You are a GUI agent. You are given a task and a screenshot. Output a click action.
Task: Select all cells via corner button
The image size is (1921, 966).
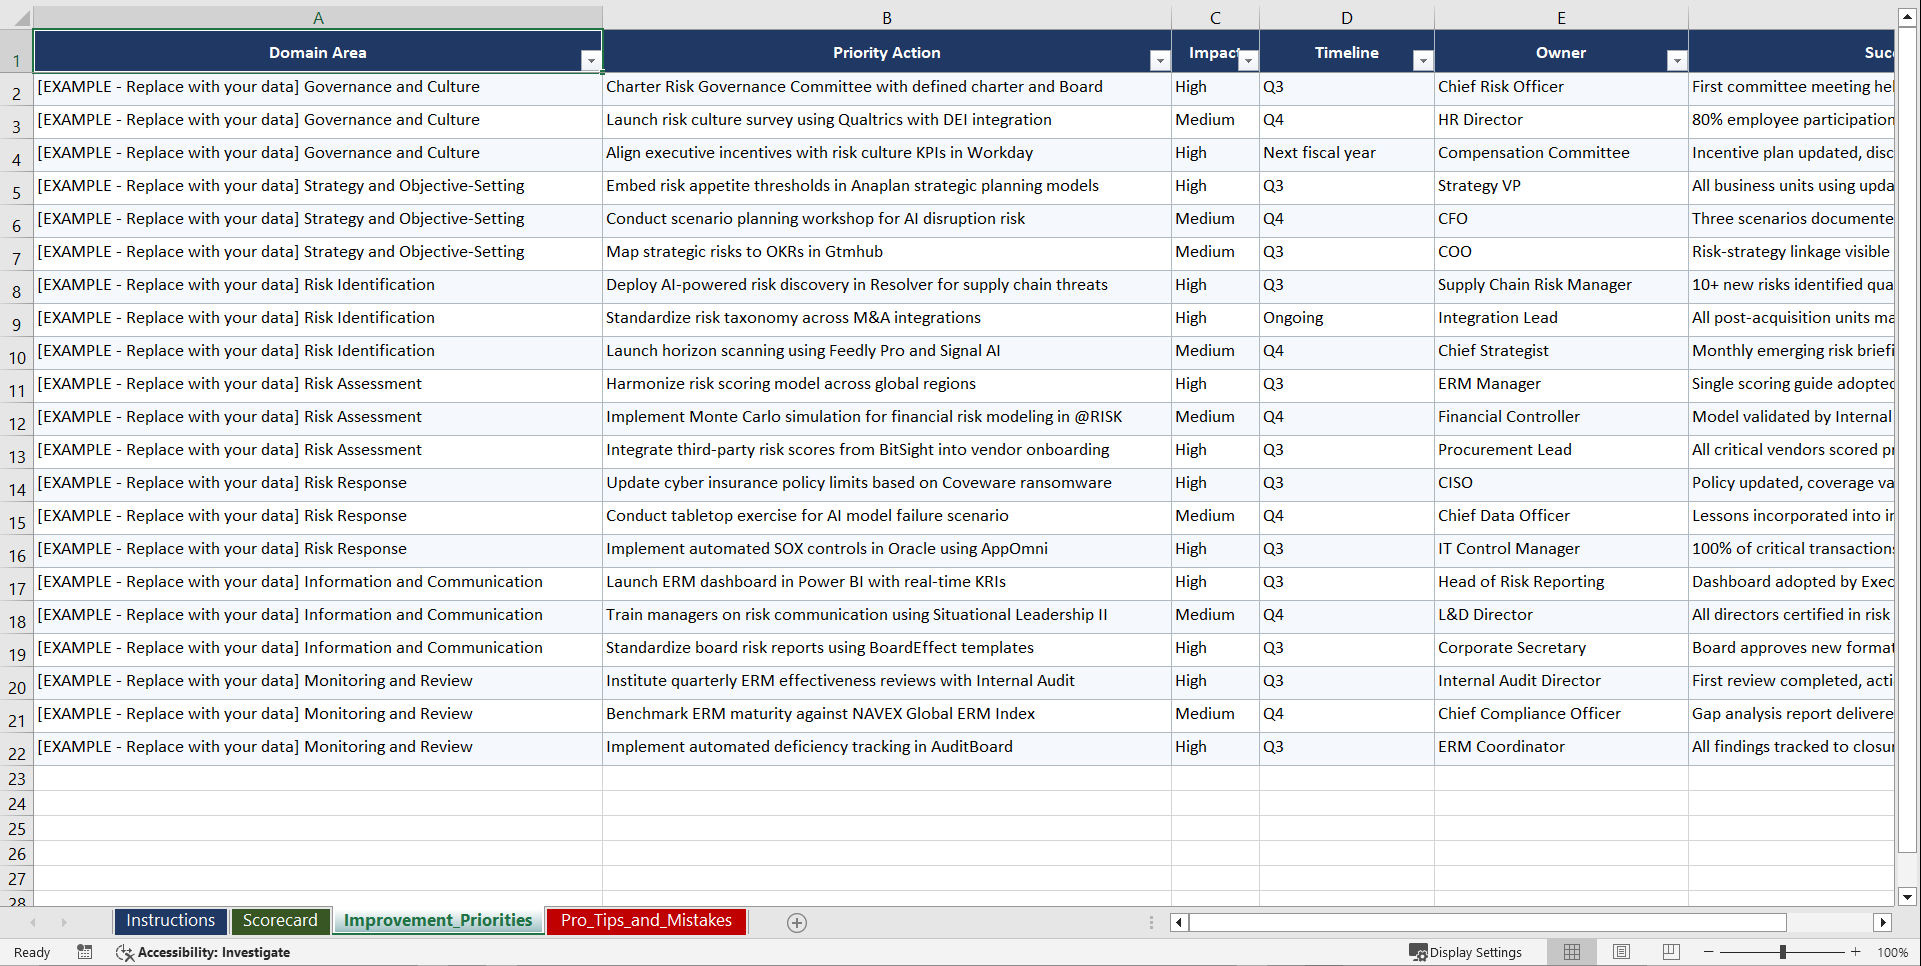tap(18, 17)
